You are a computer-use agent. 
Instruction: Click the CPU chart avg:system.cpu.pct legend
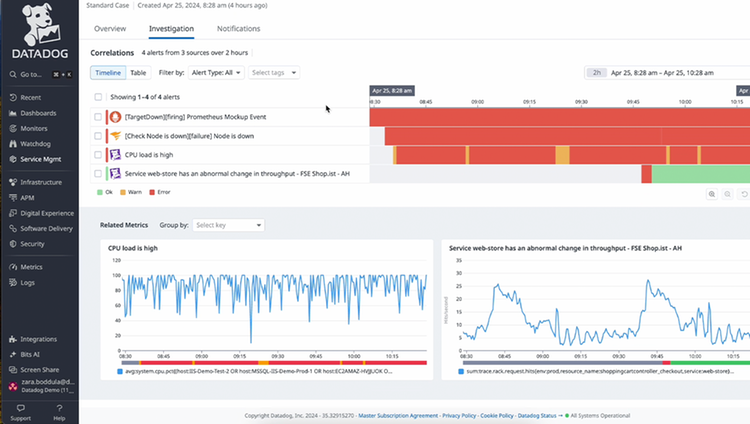pyautogui.click(x=255, y=371)
